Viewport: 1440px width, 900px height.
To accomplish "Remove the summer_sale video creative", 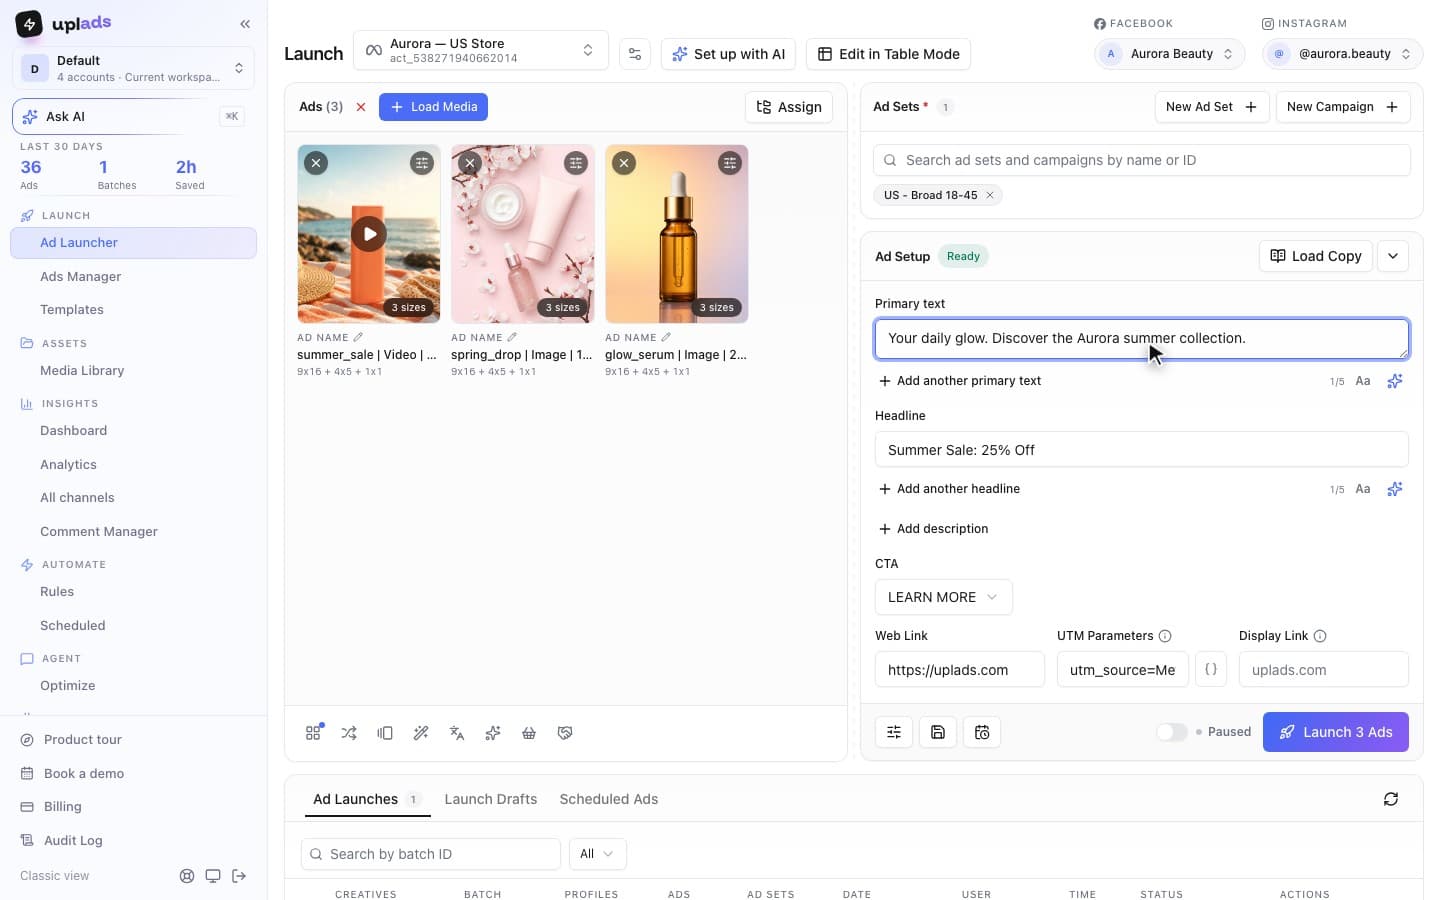I will pos(316,162).
